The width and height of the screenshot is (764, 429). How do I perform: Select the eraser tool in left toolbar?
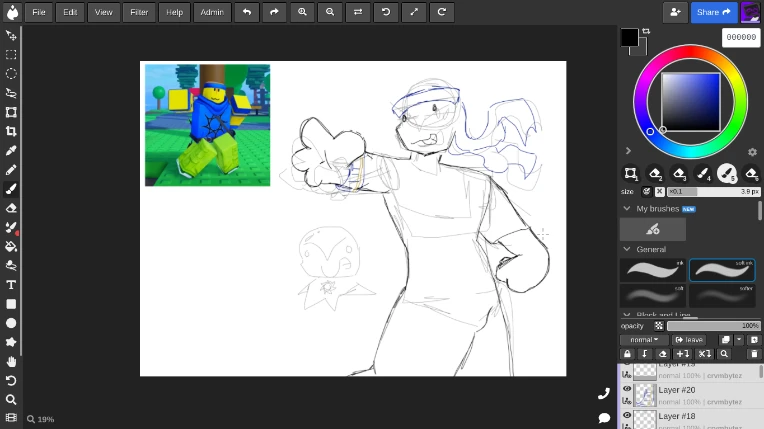pos(11,208)
